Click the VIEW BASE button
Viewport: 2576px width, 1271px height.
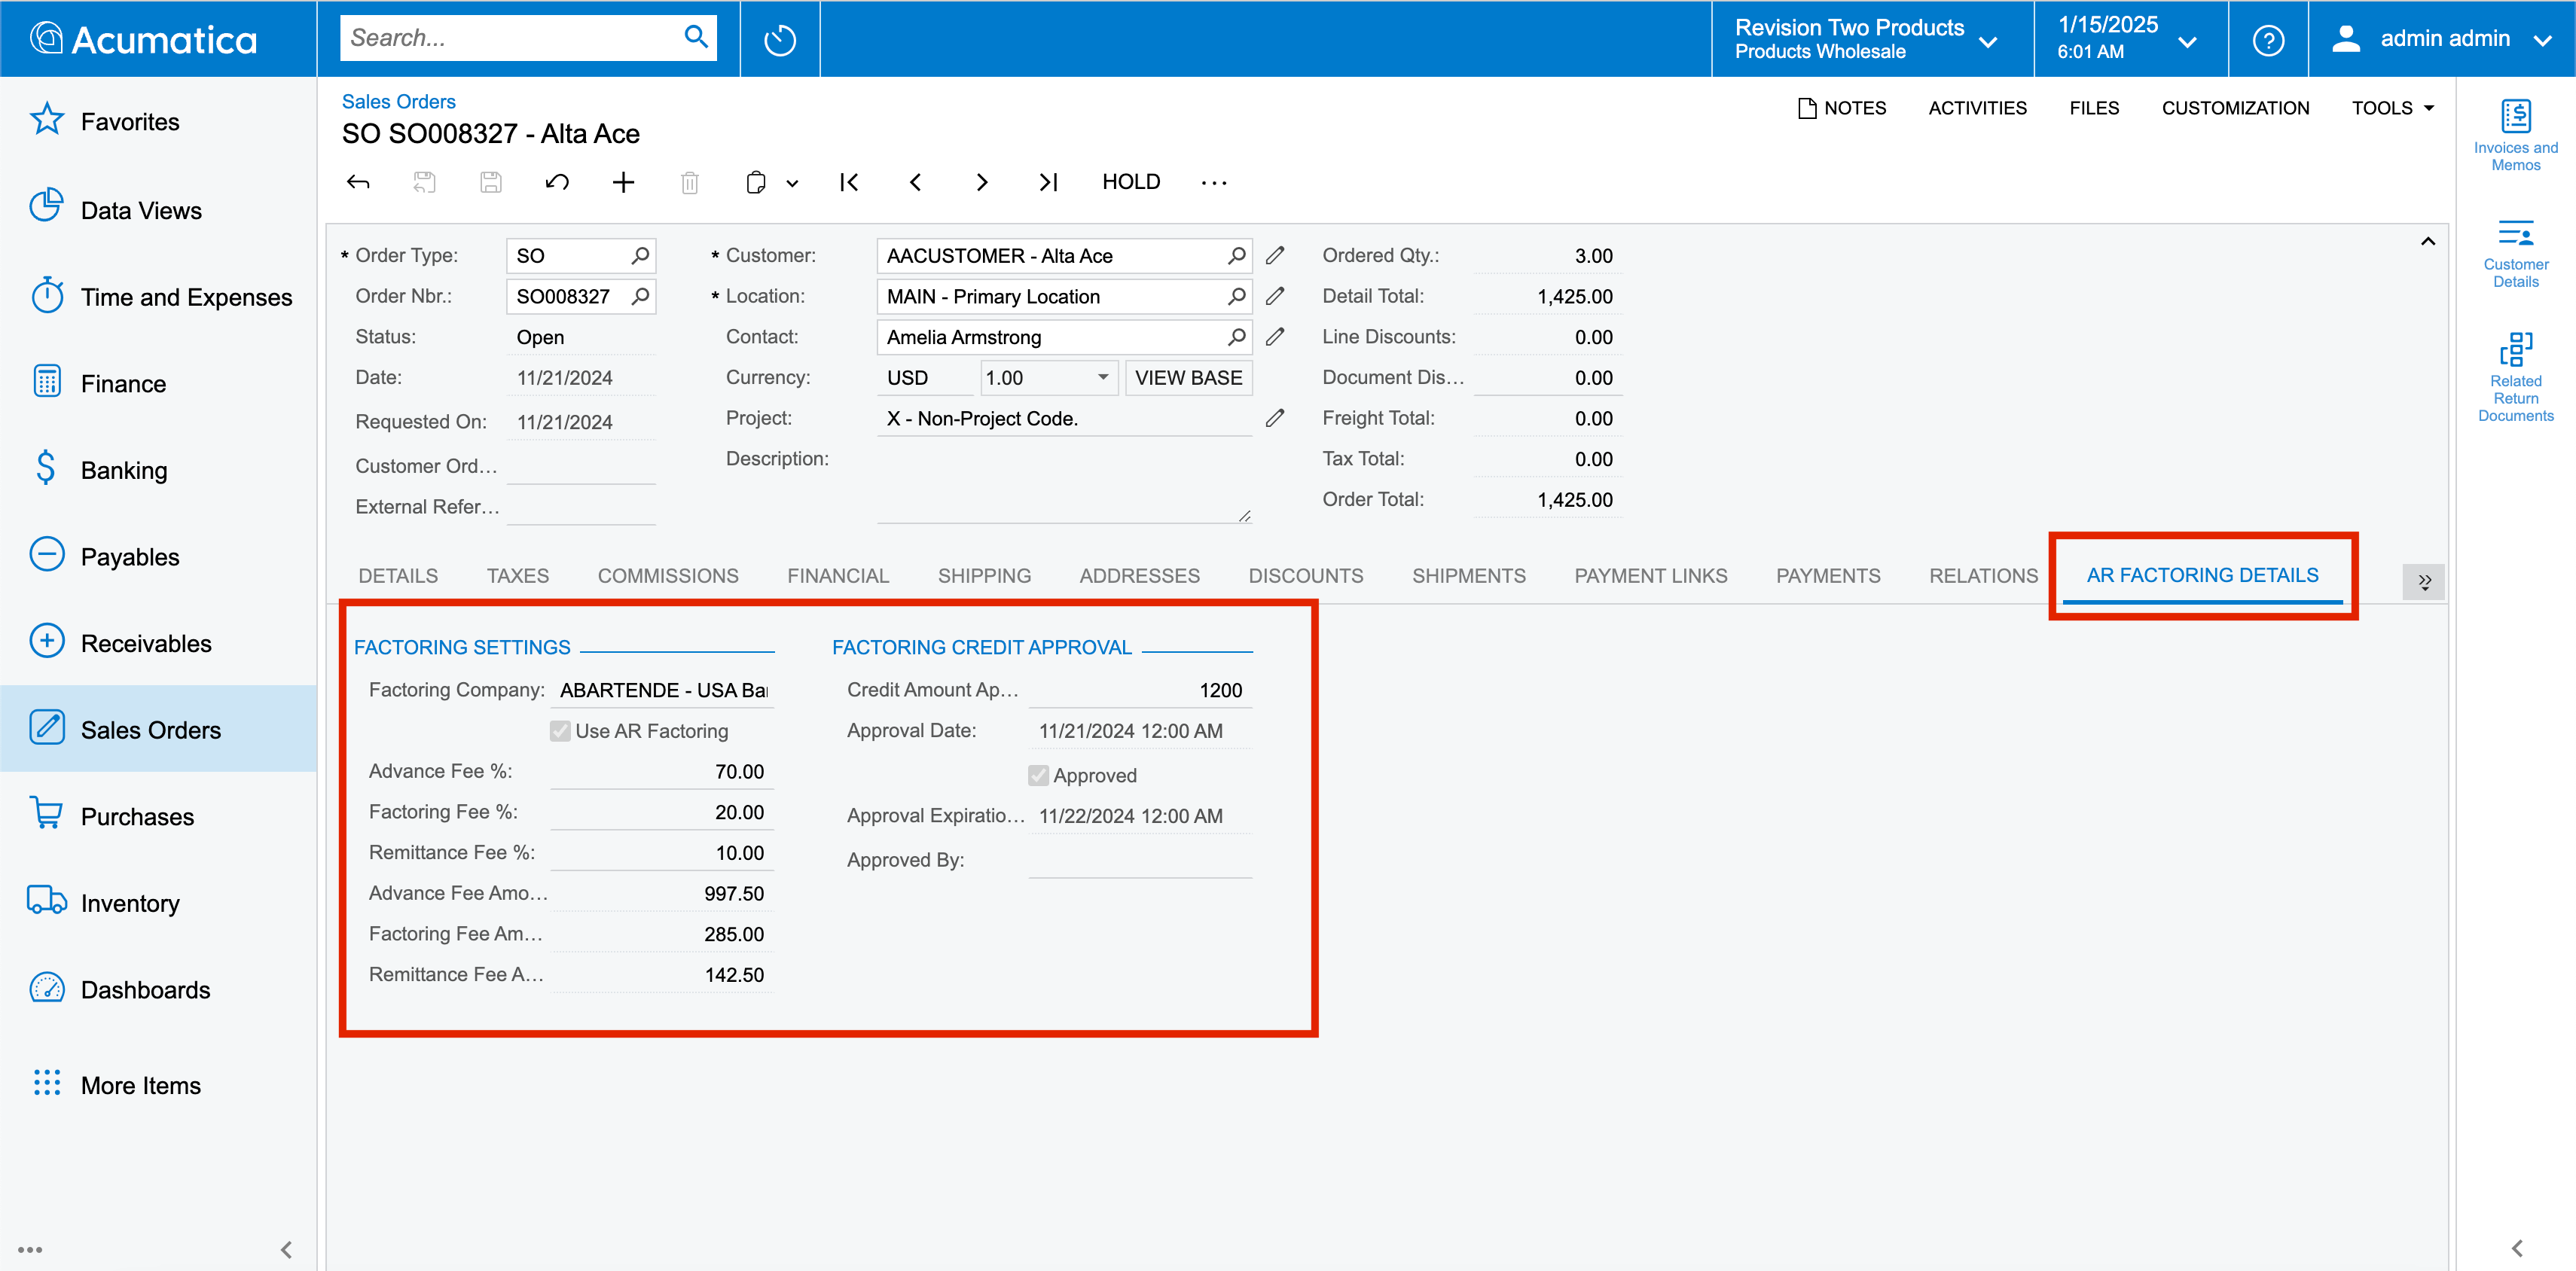click(1188, 378)
